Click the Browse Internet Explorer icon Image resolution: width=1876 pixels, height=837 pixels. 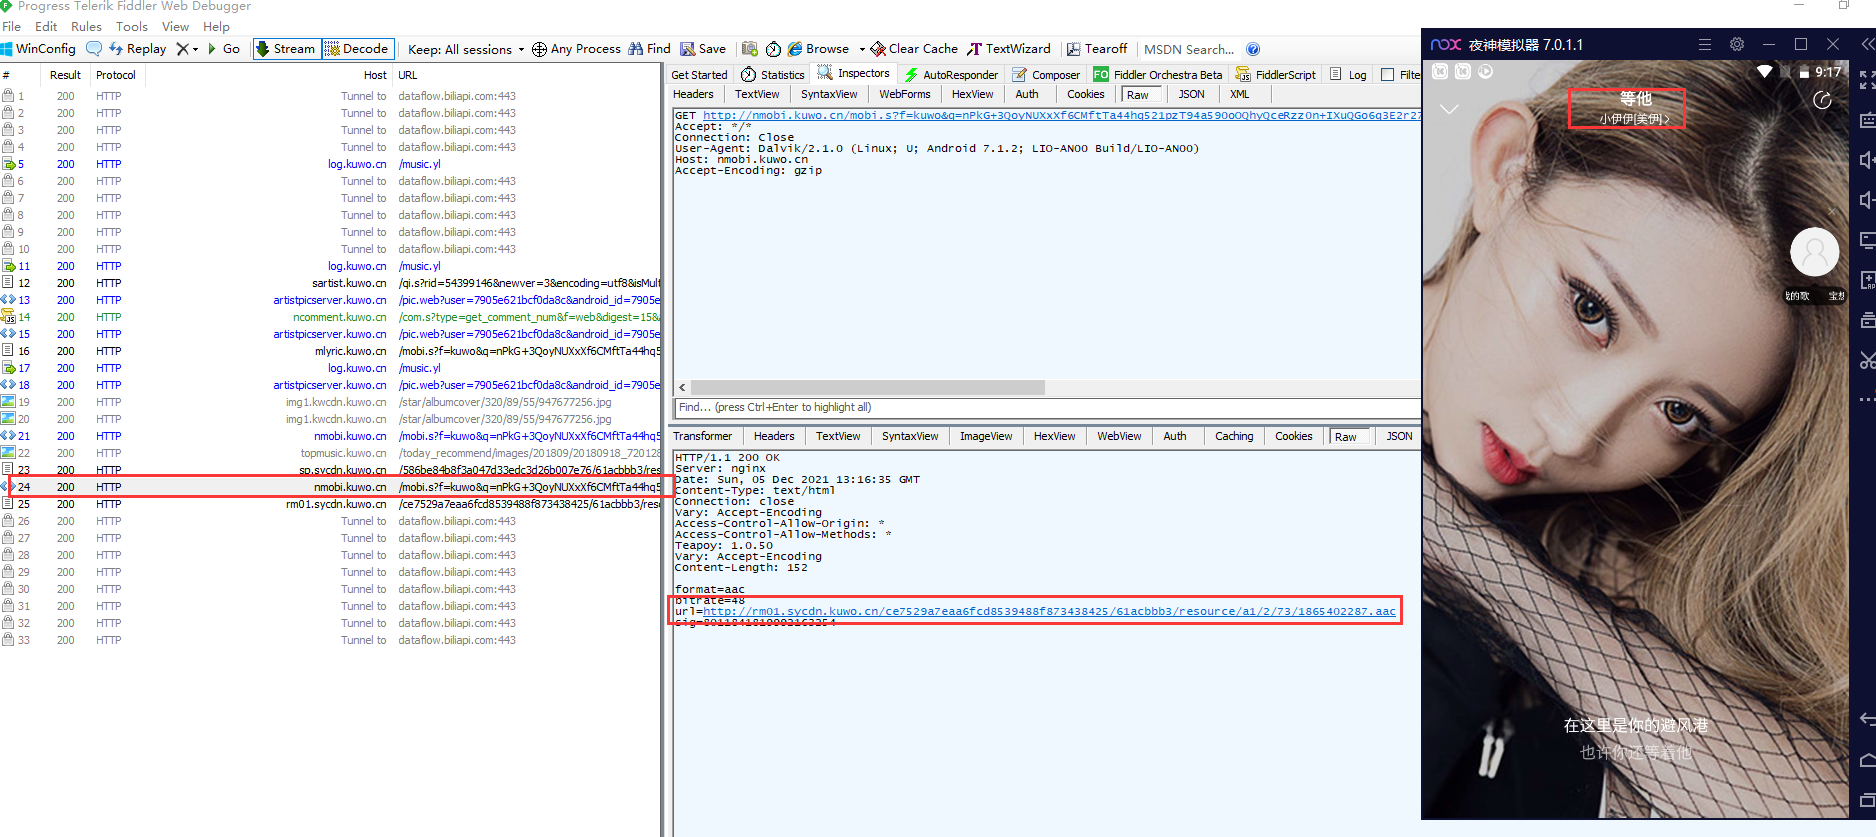tap(795, 49)
